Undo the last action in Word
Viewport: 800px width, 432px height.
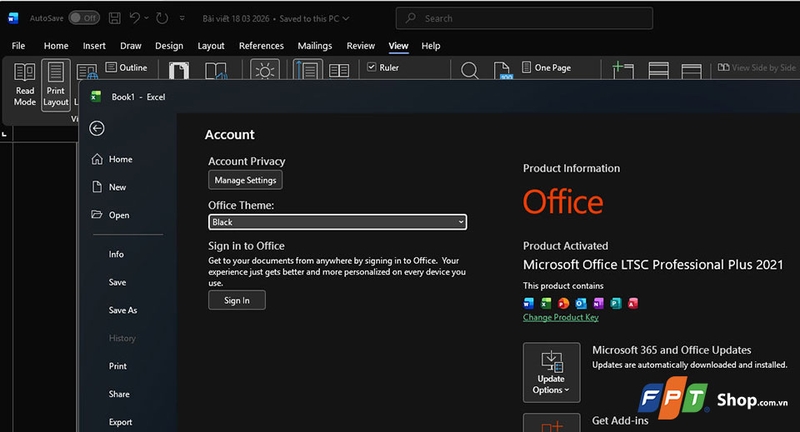coord(135,18)
